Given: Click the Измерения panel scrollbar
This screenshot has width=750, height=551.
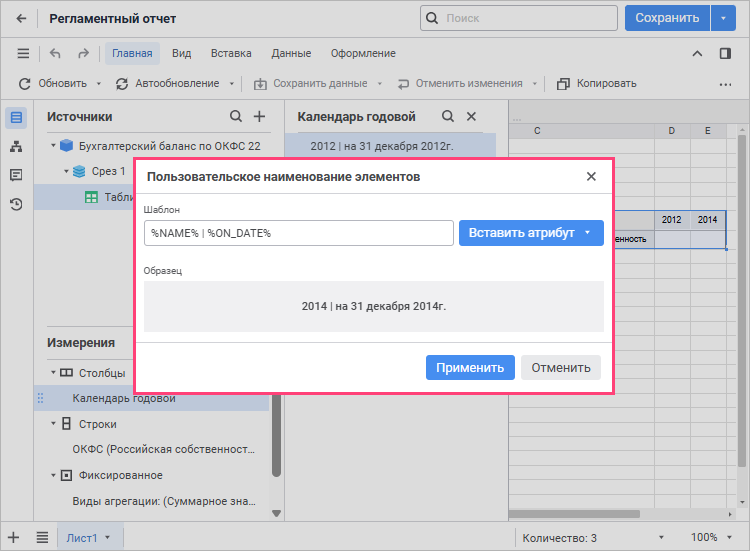Looking at the screenshot, I should point(276,435).
